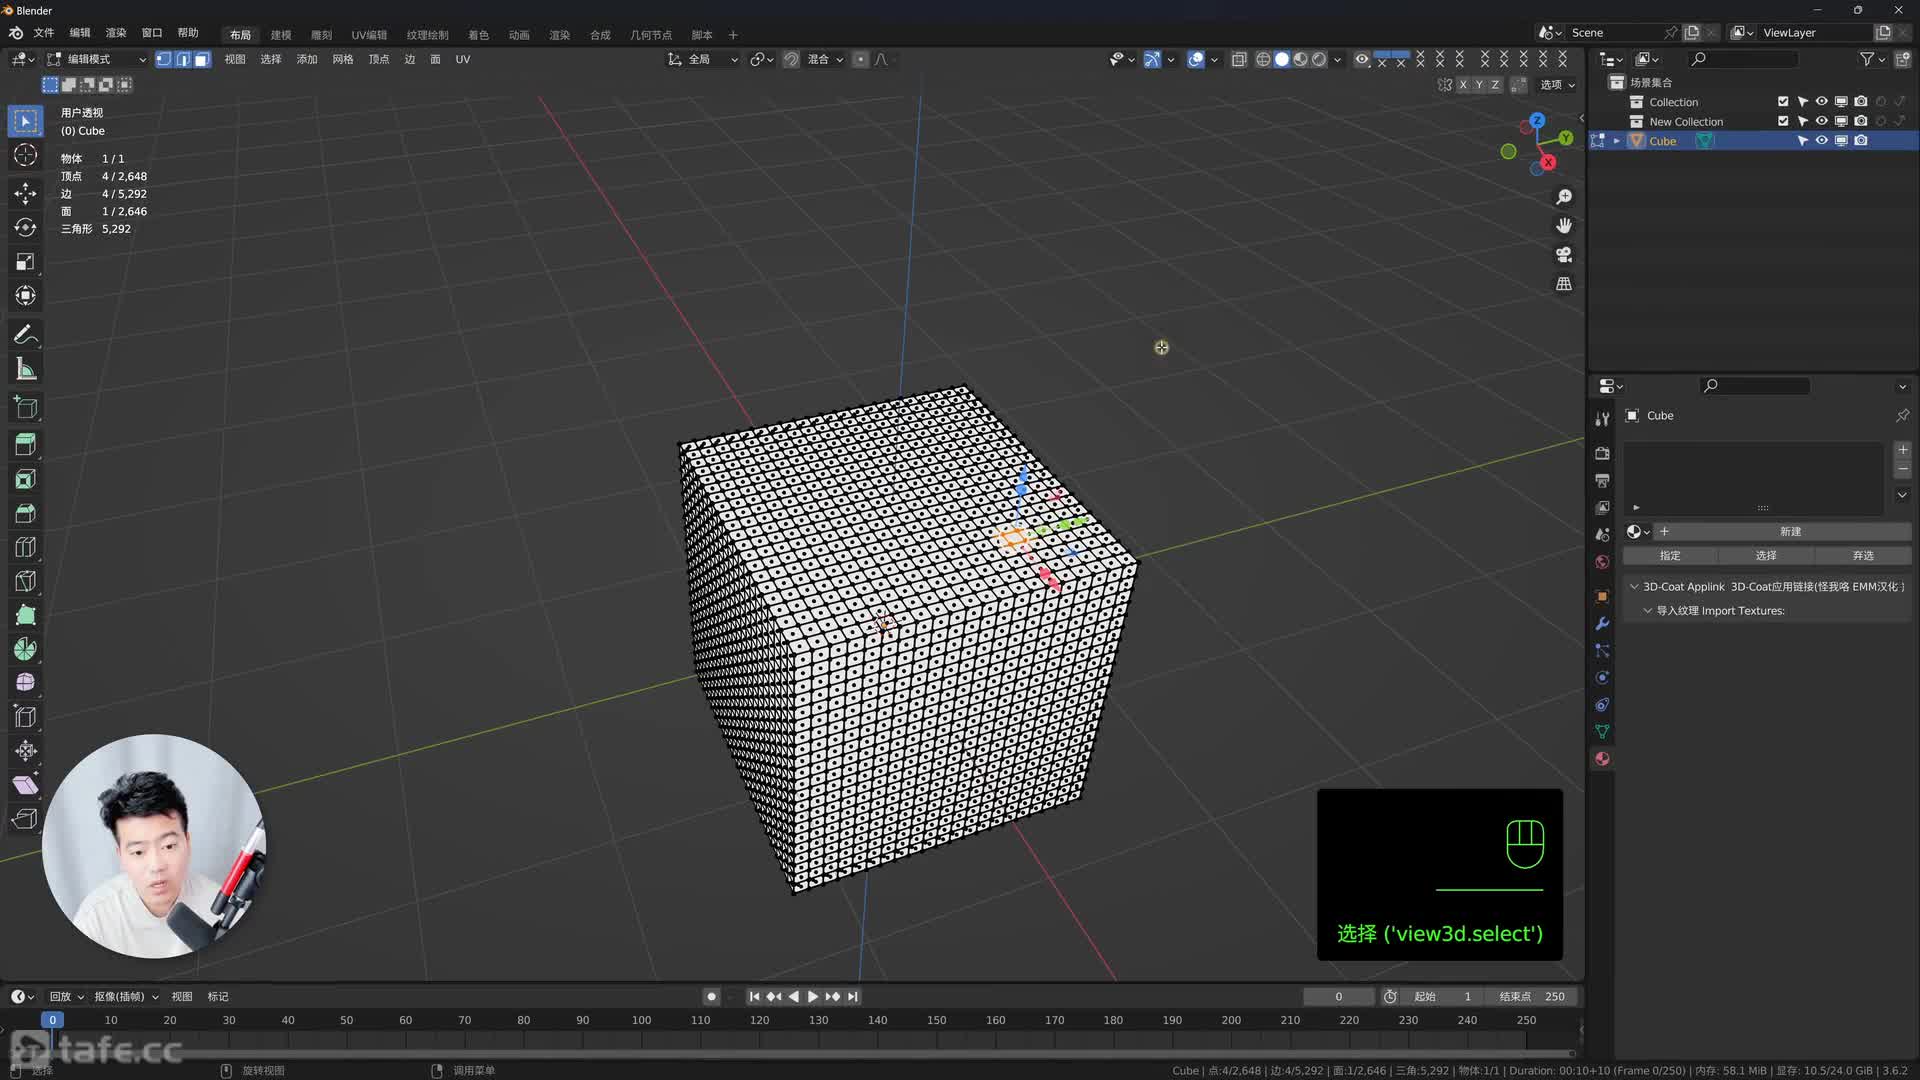Screen dimensions: 1920x1080
Task: Collapse the 3D-Coat Applink panel
Action: point(1635,587)
